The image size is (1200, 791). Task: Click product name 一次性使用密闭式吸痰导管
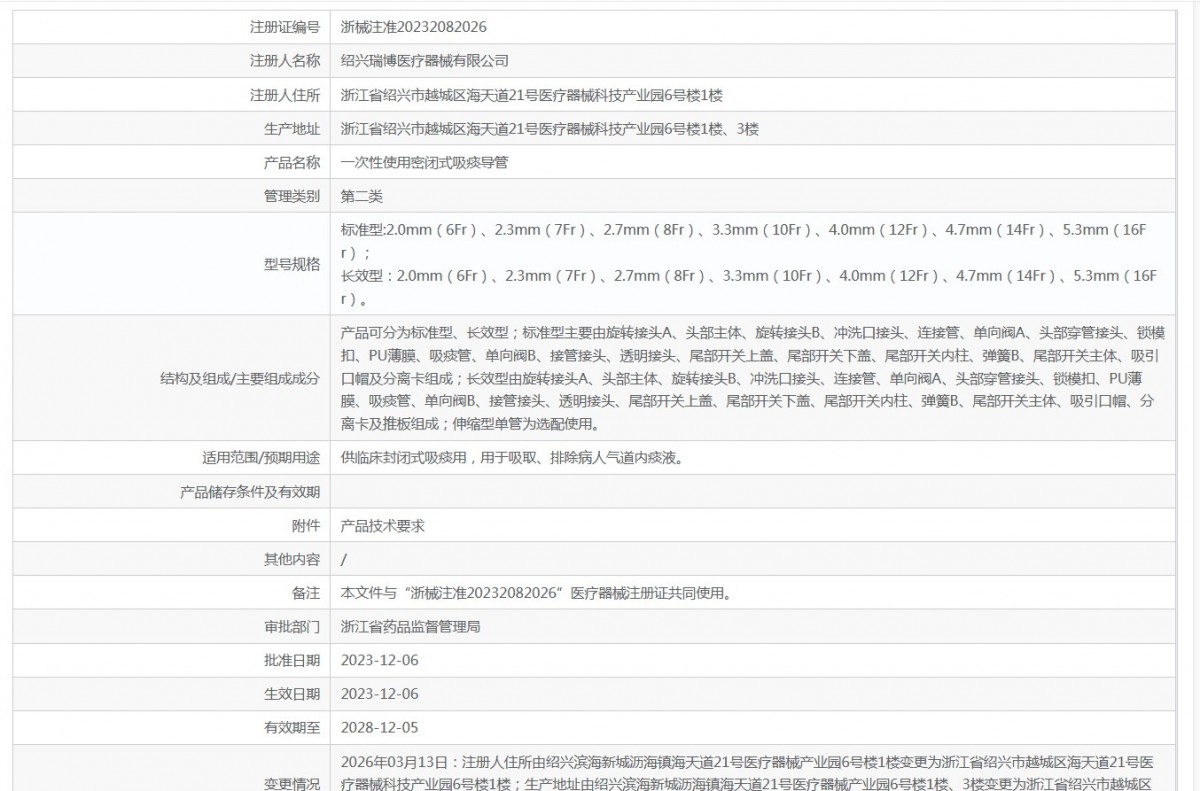(x=424, y=162)
